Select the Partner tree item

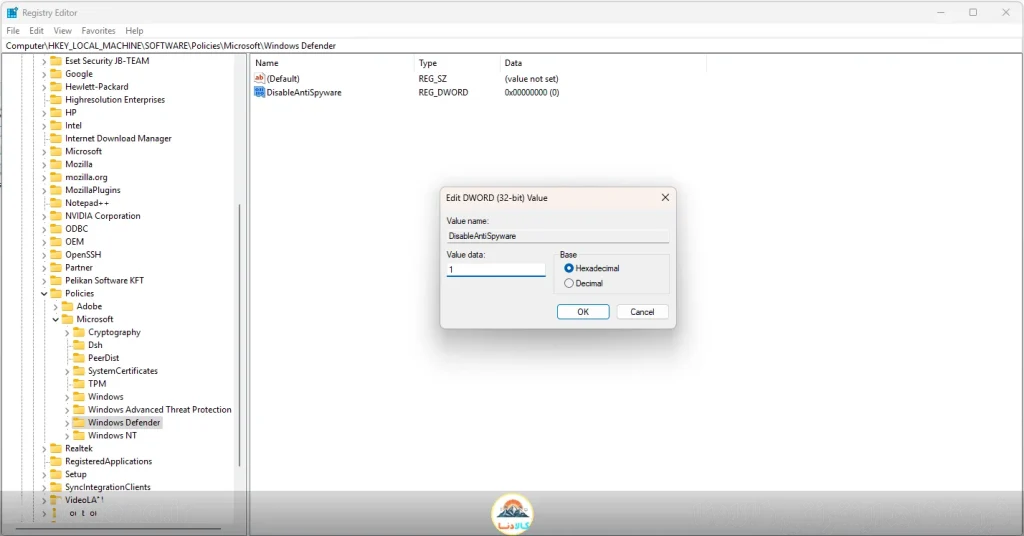(x=79, y=268)
